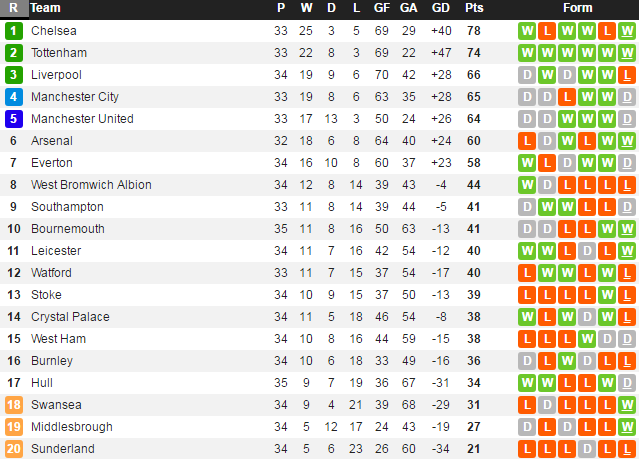This screenshot has width=639, height=459.
Task: Click Liverpool's first form box showing D
Action: pyautogui.click(x=527, y=74)
